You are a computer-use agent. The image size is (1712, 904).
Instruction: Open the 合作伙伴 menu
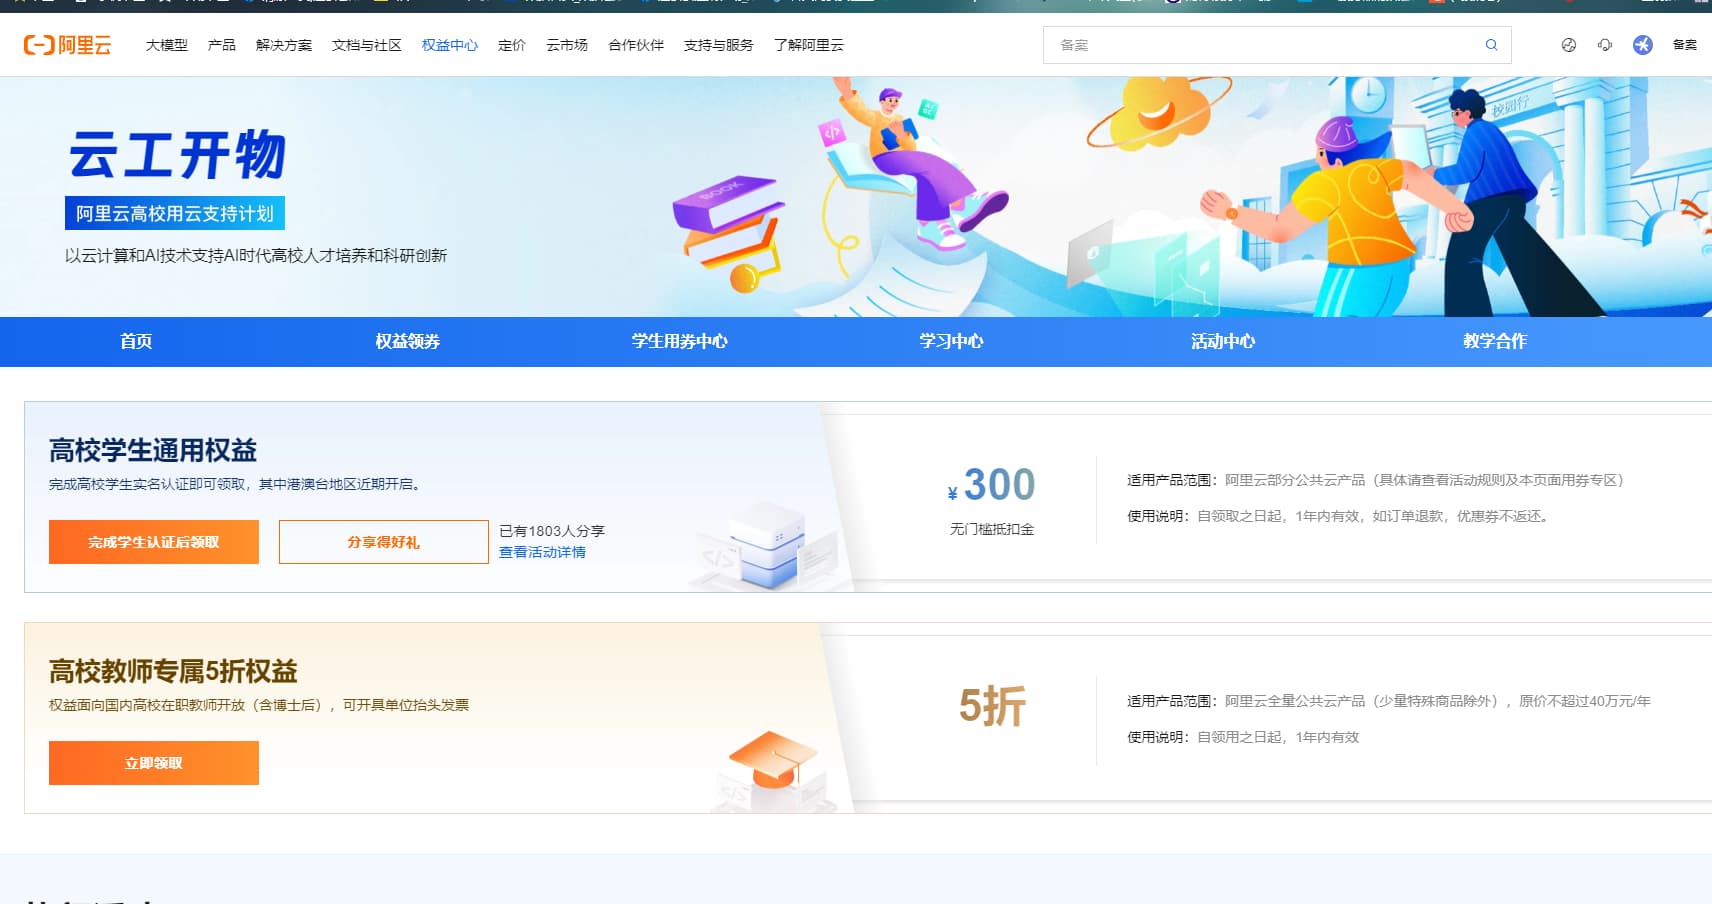[636, 45]
